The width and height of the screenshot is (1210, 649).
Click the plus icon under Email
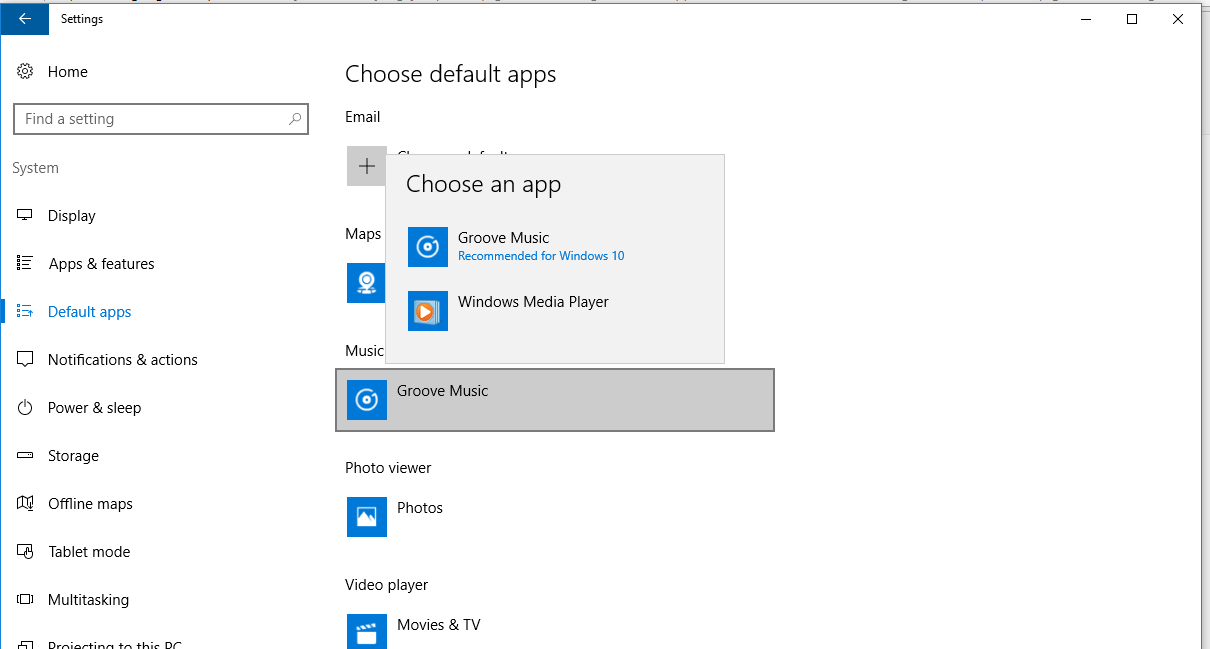[x=367, y=166]
